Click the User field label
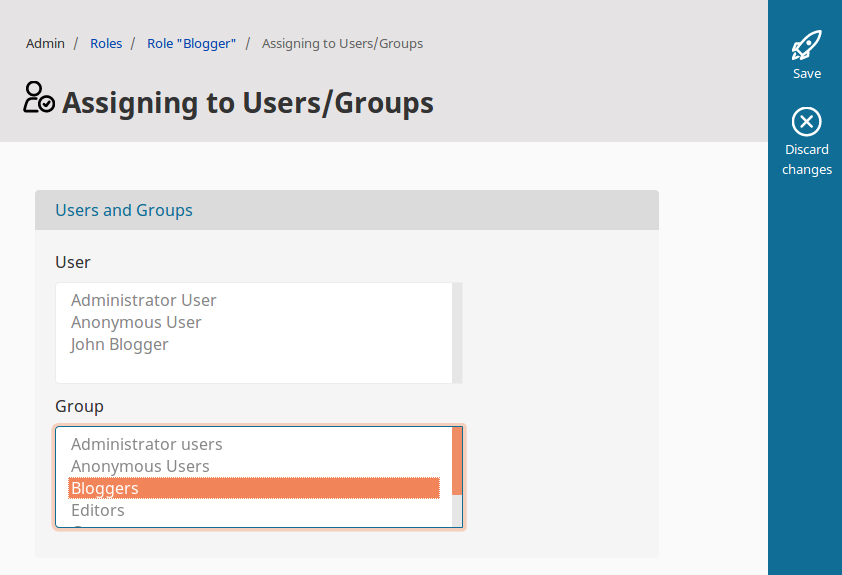 coord(73,262)
